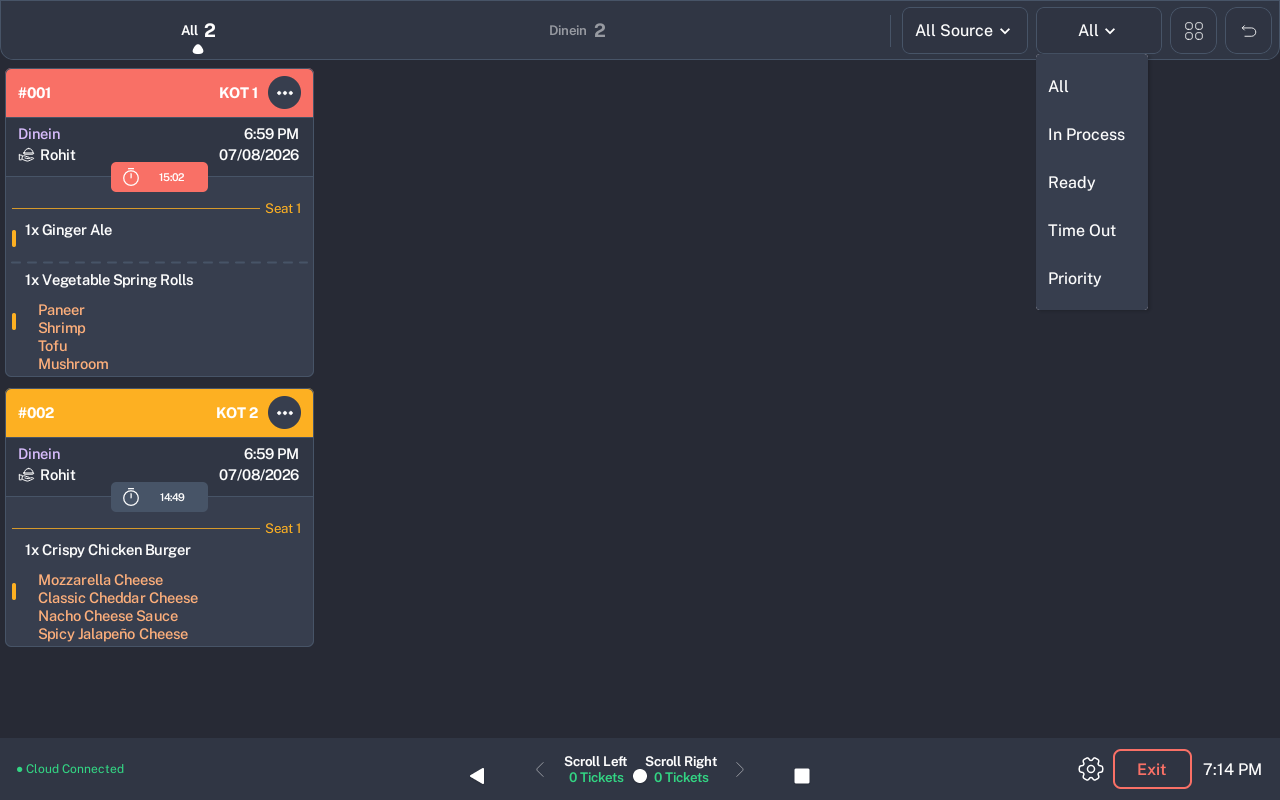Click the red #001 ticket header
This screenshot has width=1280, height=800.
click(x=159, y=93)
